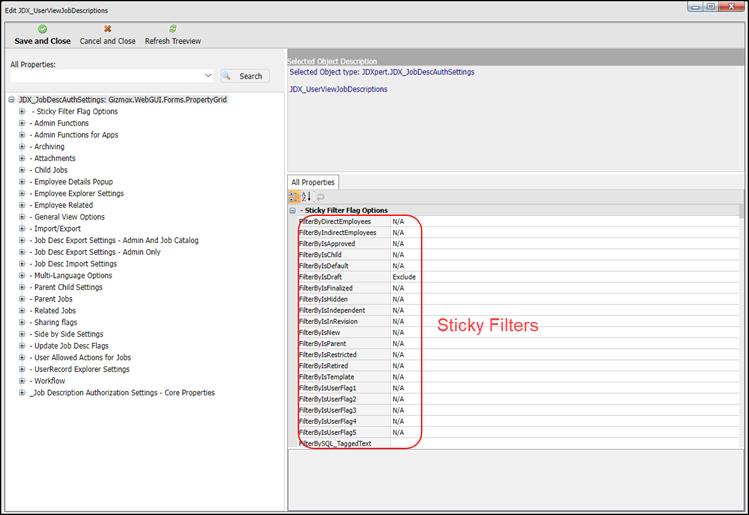Expand the Workflow tree node
The height and width of the screenshot is (515, 749).
22,381
